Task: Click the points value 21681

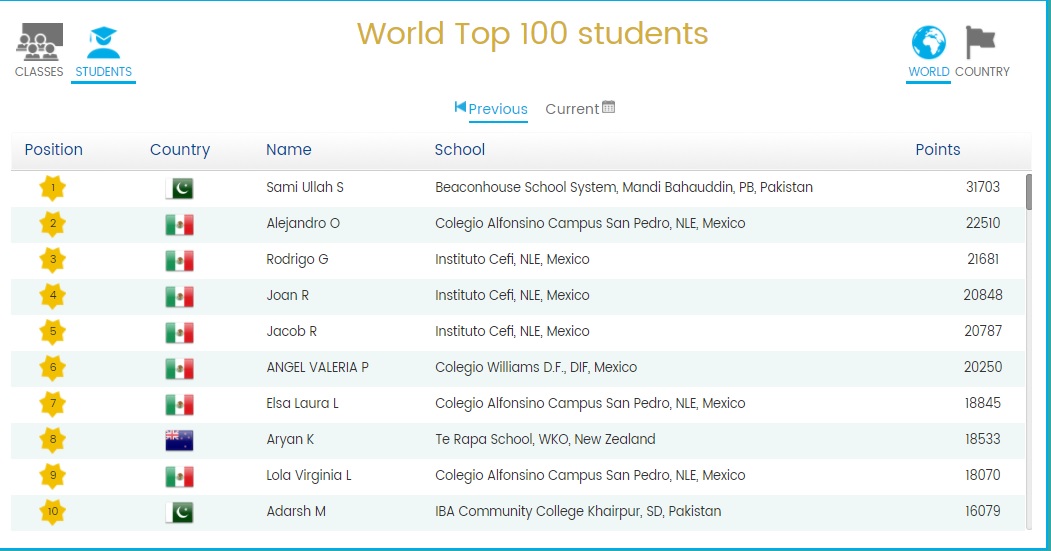Action: pyautogui.click(x=983, y=259)
